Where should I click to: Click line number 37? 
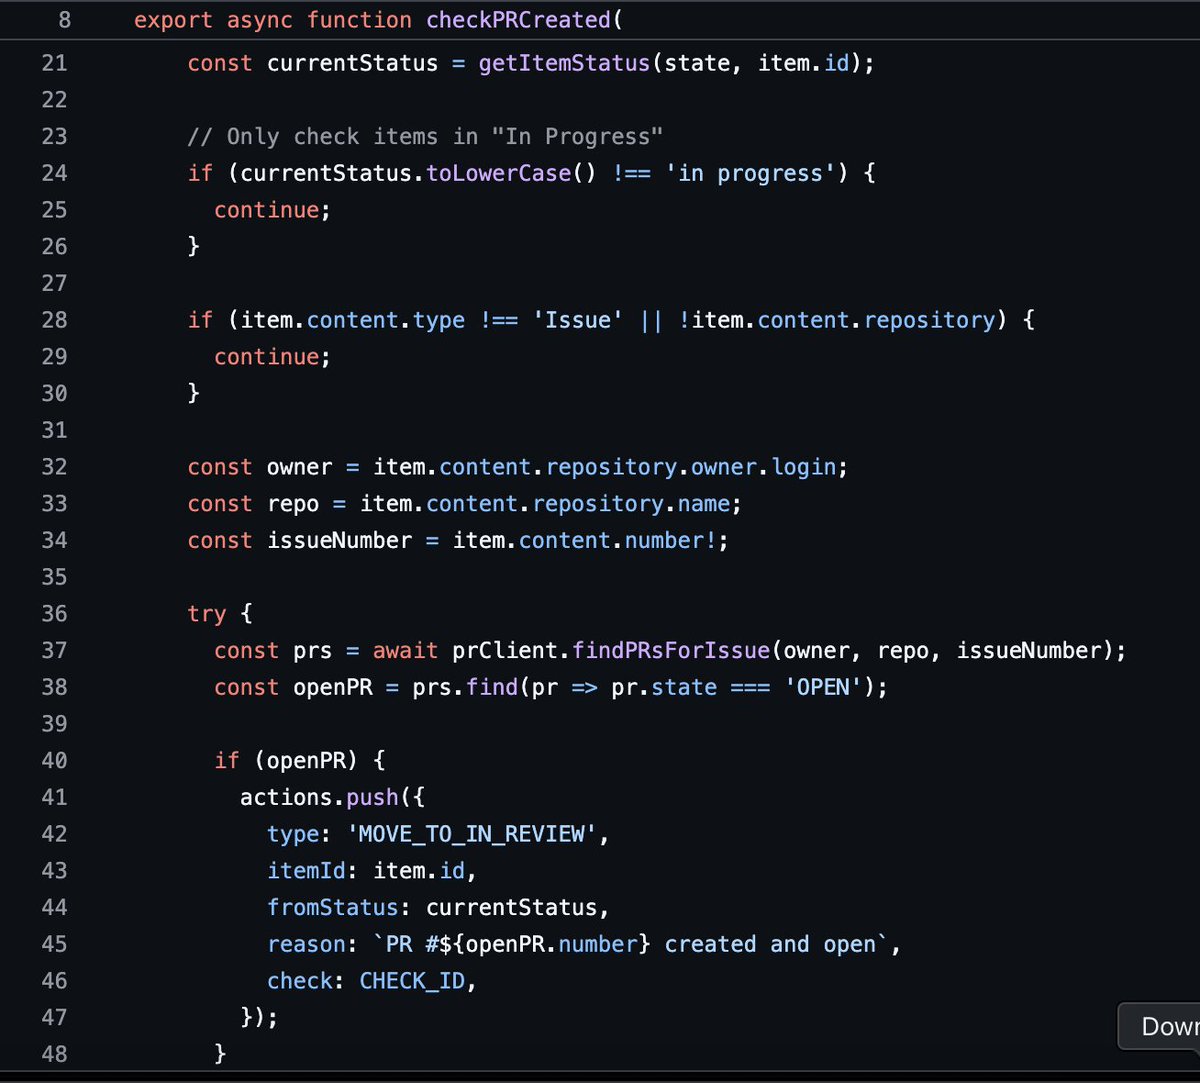tap(54, 651)
